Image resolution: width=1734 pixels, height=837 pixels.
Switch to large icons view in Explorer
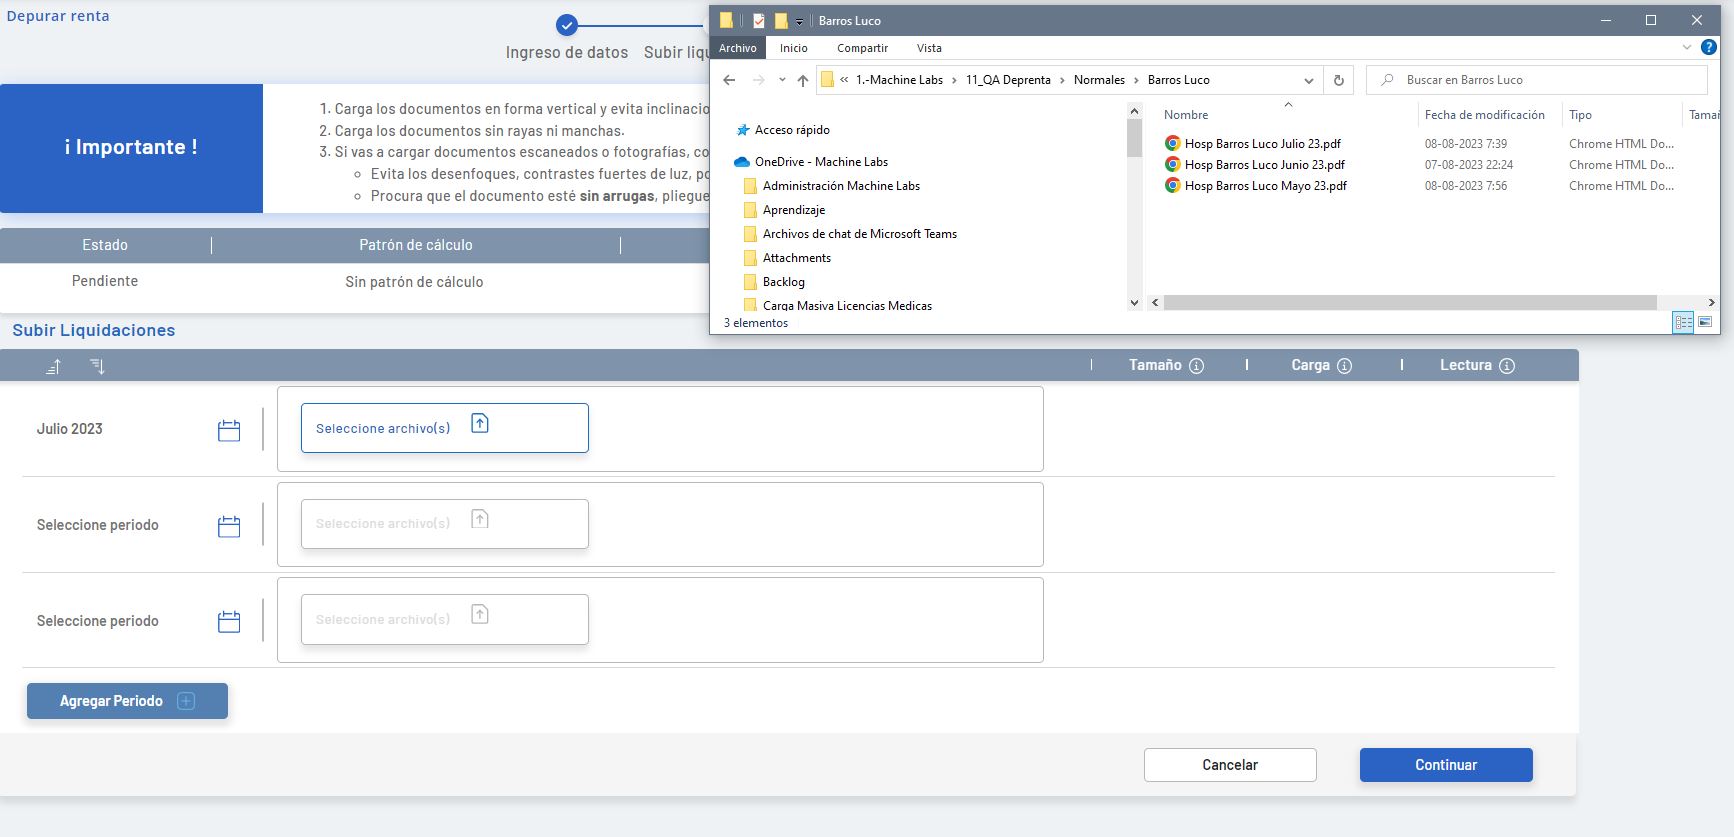[x=1705, y=322]
